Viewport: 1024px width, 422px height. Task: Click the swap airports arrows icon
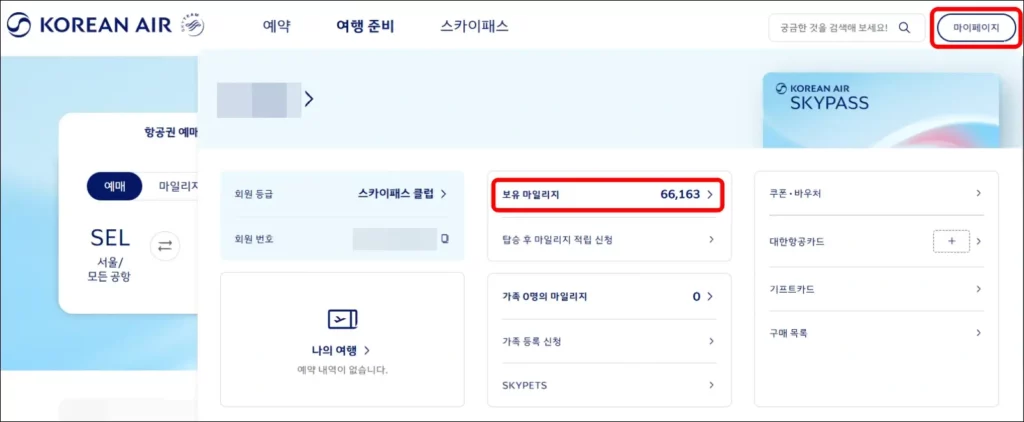[165, 246]
